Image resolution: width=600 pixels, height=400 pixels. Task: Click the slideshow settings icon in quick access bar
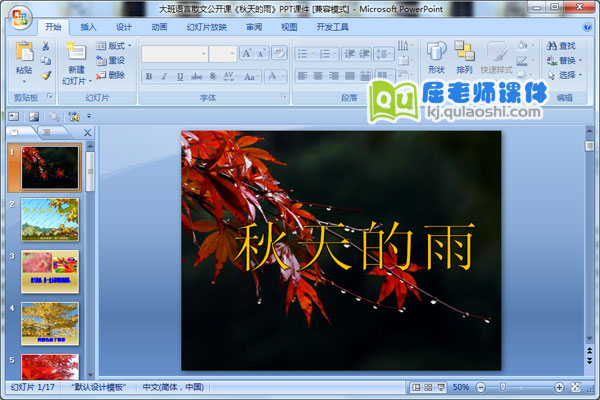pos(74,116)
